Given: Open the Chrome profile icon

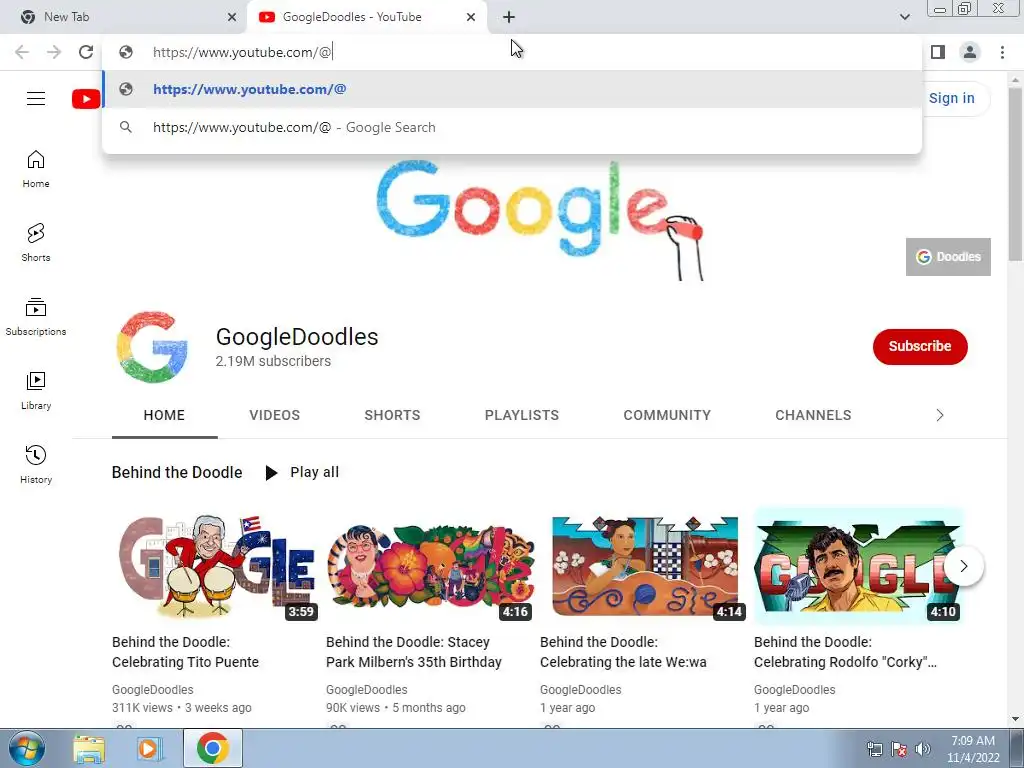Looking at the screenshot, I should (970, 52).
